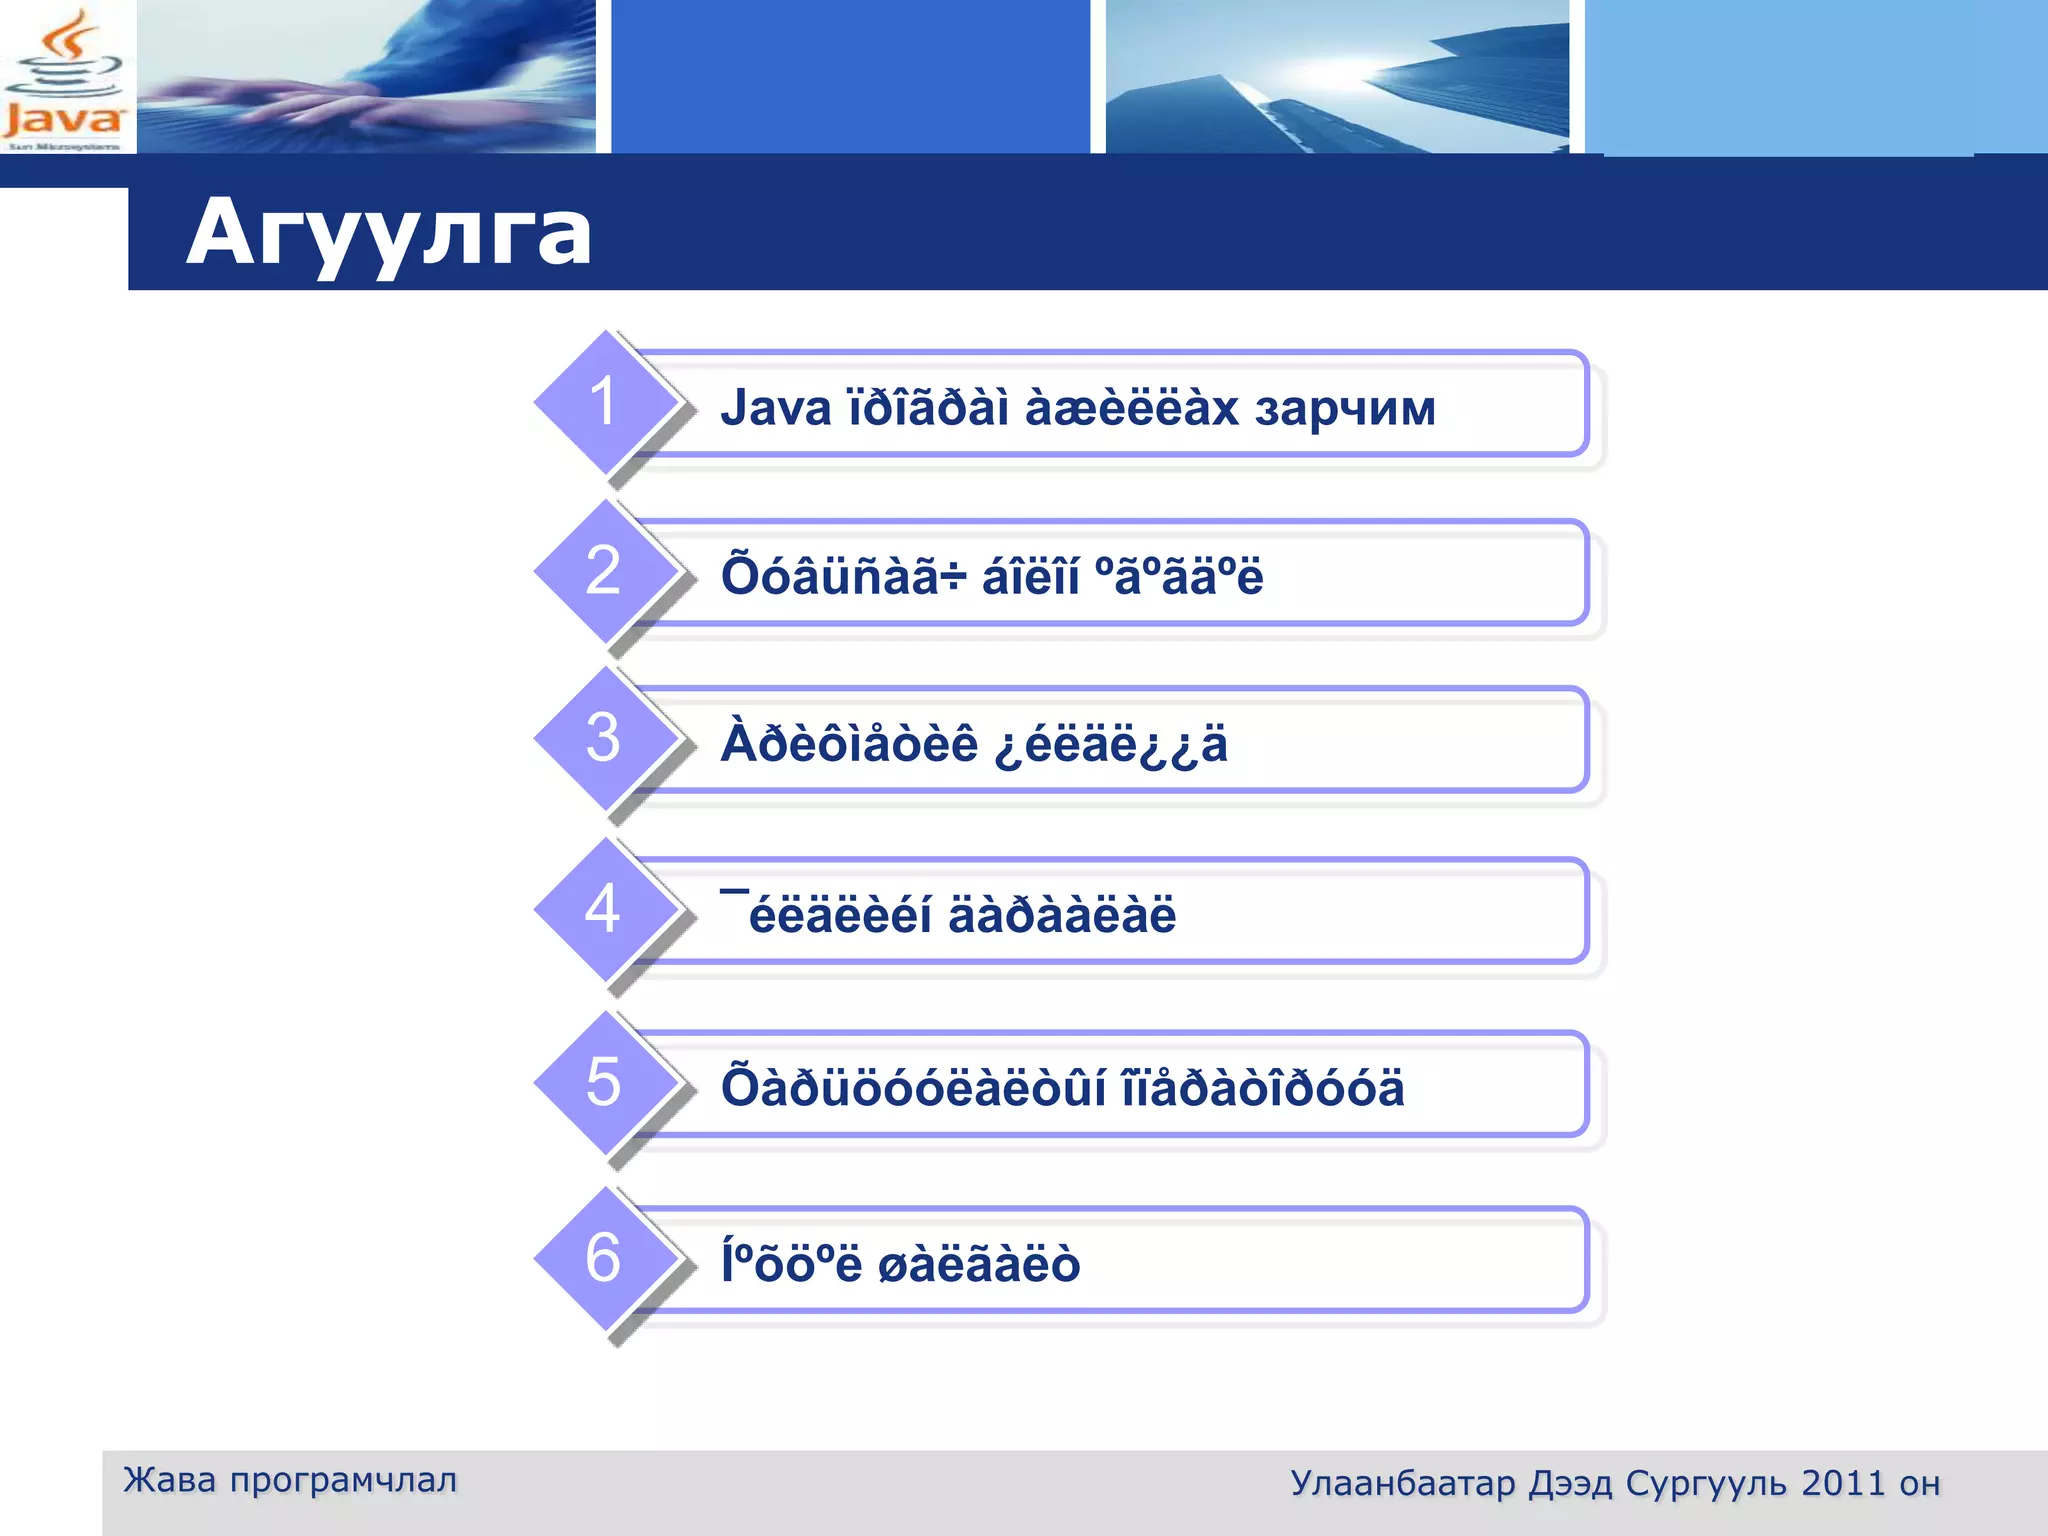The width and height of the screenshot is (2048, 1536).
Task: Click the number 2 diamond marker
Action: click(x=604, y=571)
